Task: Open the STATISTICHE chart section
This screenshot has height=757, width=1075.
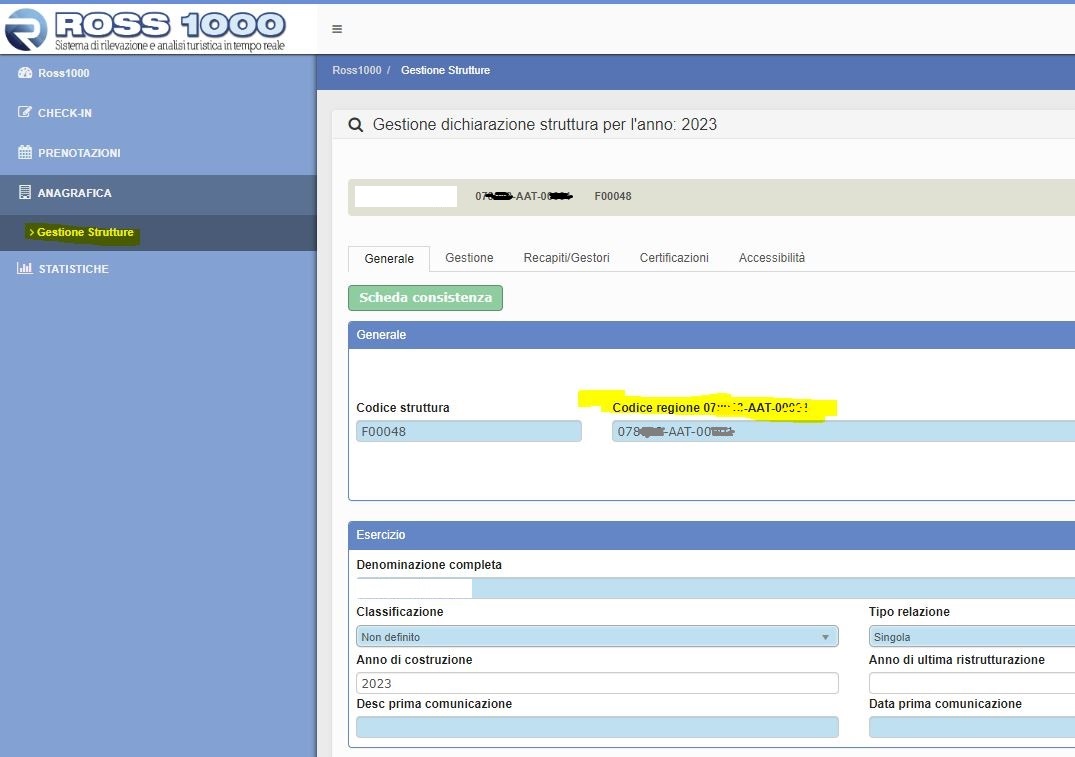Action: [73, 269]
